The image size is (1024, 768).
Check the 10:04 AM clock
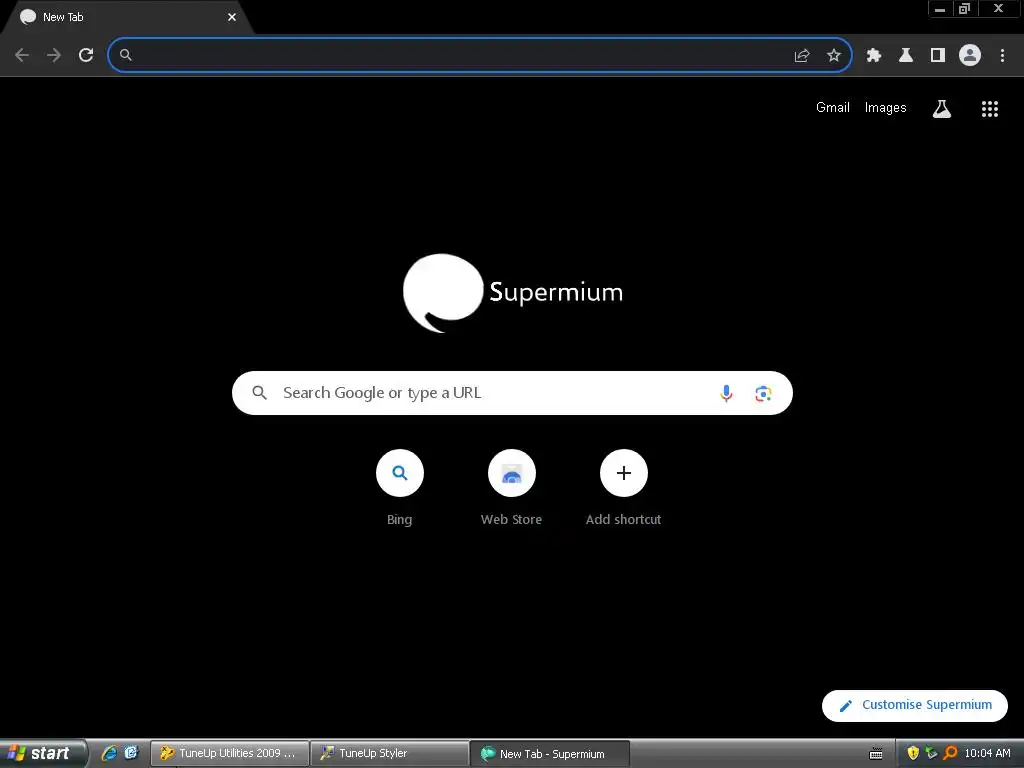click(987, 754)
